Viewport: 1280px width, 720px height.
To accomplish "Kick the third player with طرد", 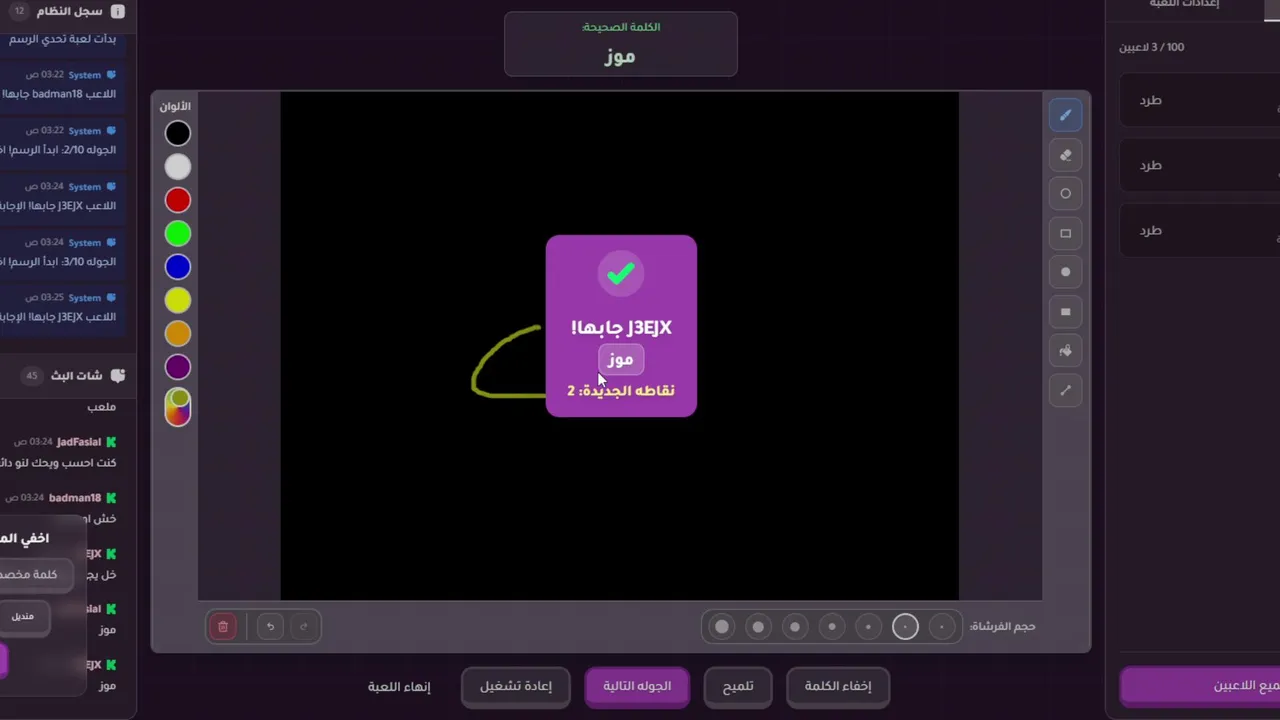I will coord(1151,231).
